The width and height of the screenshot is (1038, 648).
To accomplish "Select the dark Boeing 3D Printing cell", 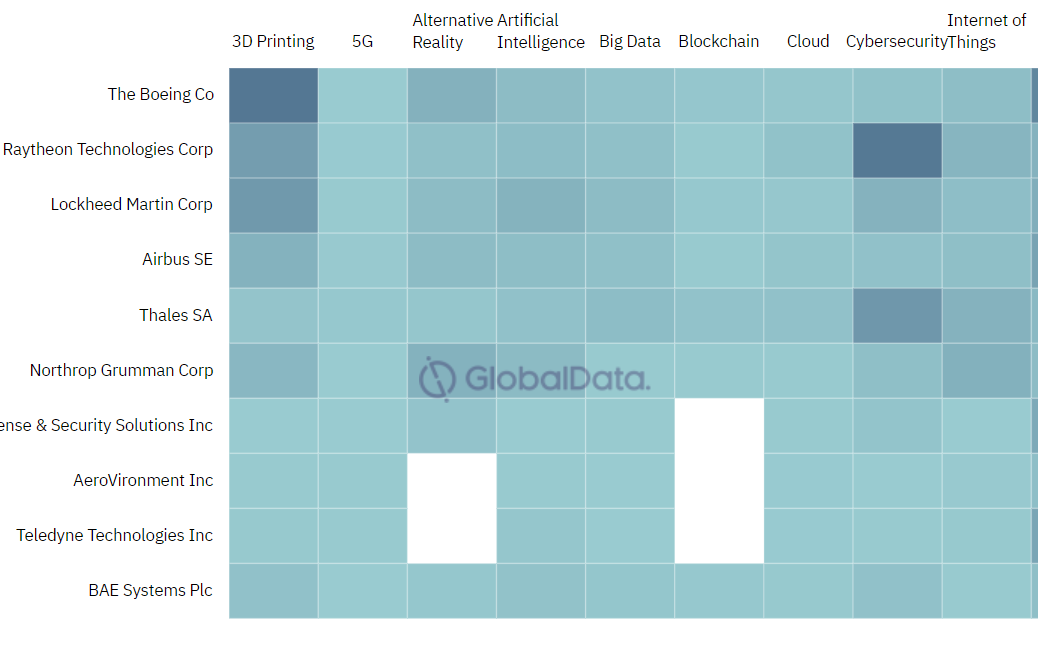I will click(x=273, y=95).
